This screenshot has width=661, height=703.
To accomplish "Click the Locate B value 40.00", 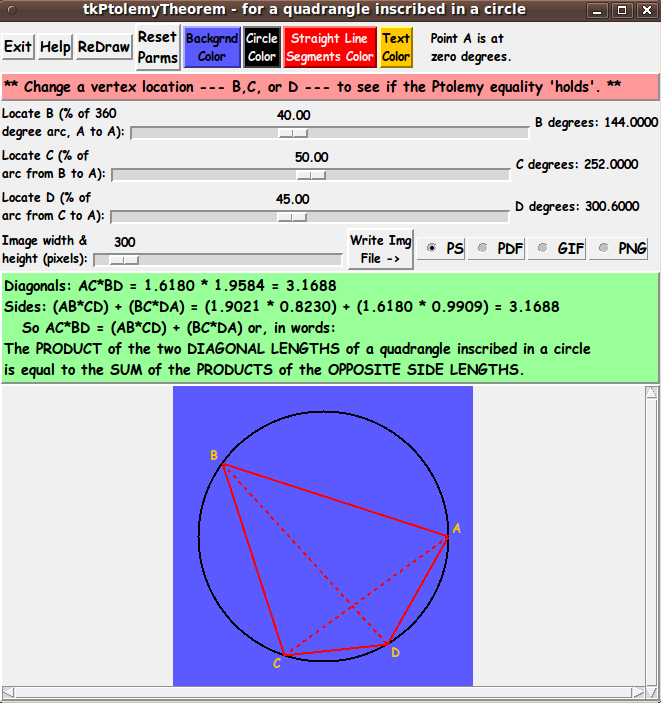I will click(x=293, y=115).
